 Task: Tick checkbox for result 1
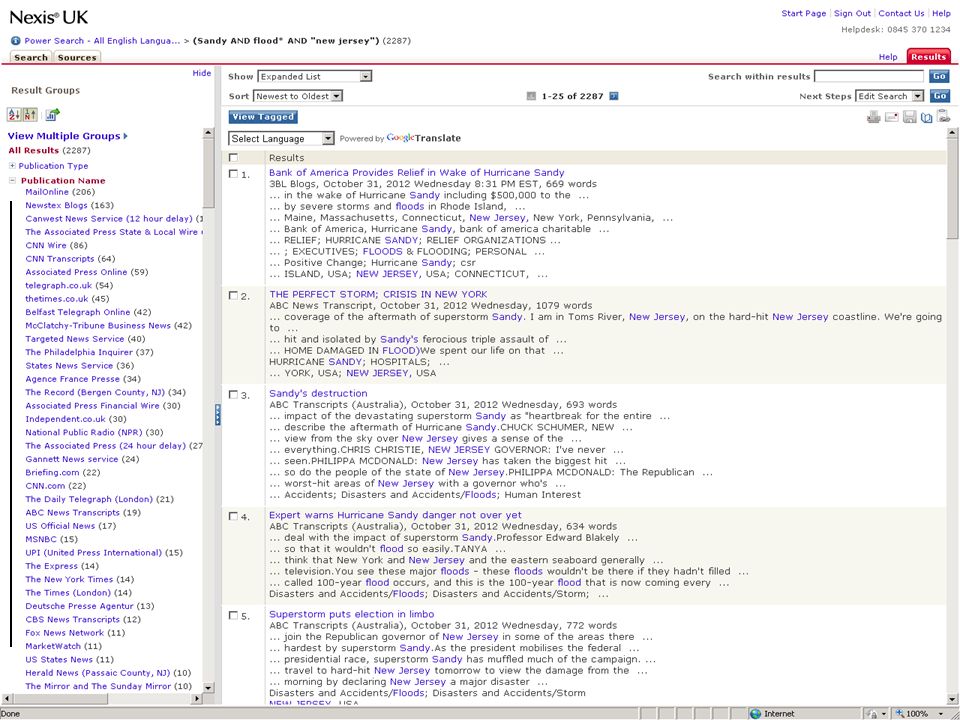coord(233,174)
